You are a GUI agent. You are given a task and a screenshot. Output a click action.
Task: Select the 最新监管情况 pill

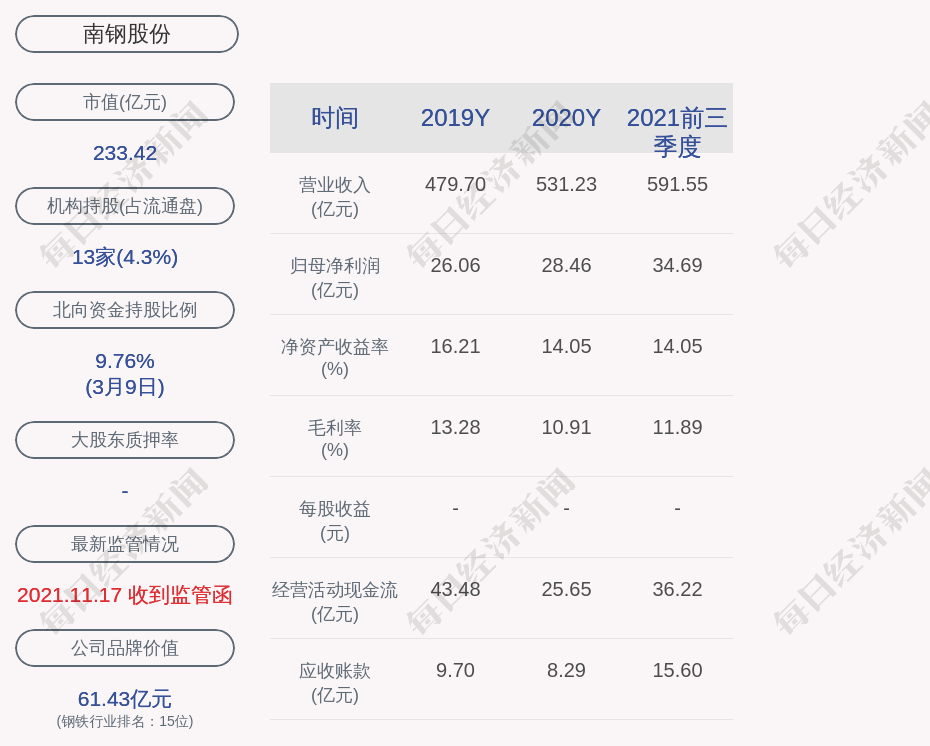125,544
